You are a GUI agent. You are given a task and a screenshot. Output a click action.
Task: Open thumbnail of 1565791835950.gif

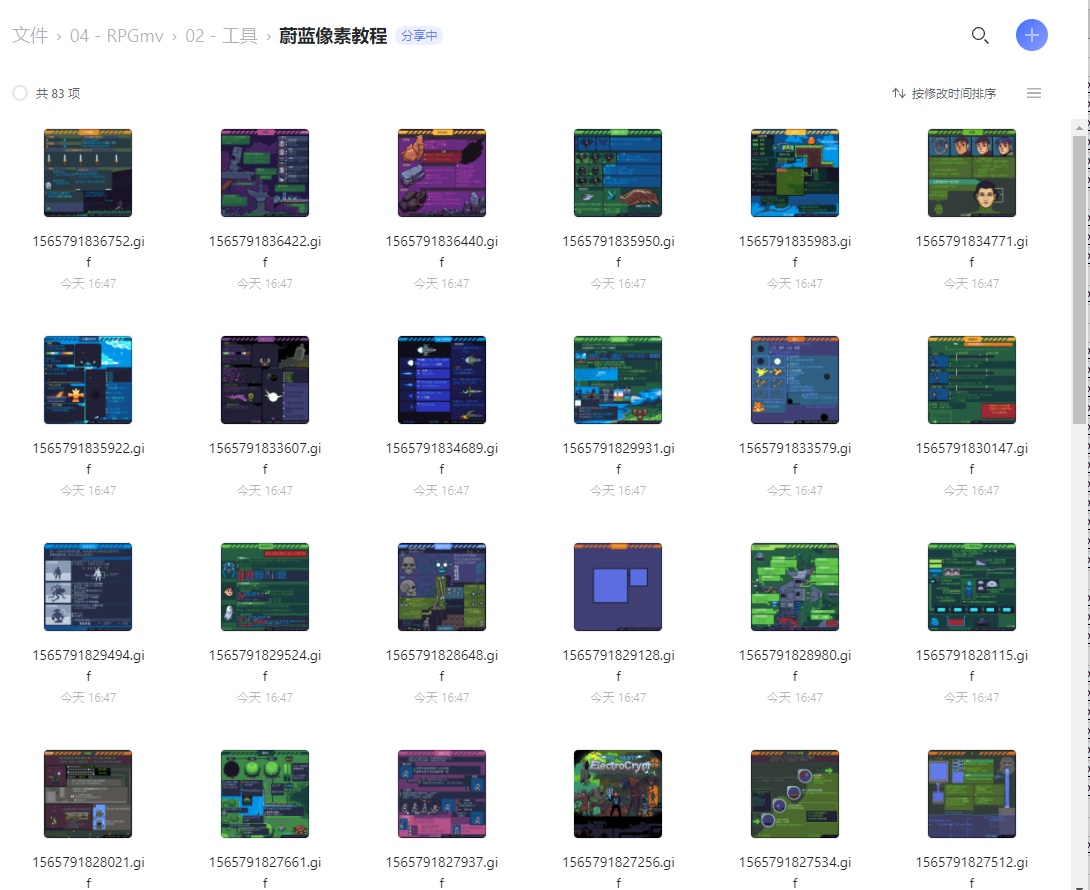tap(618, 173)
